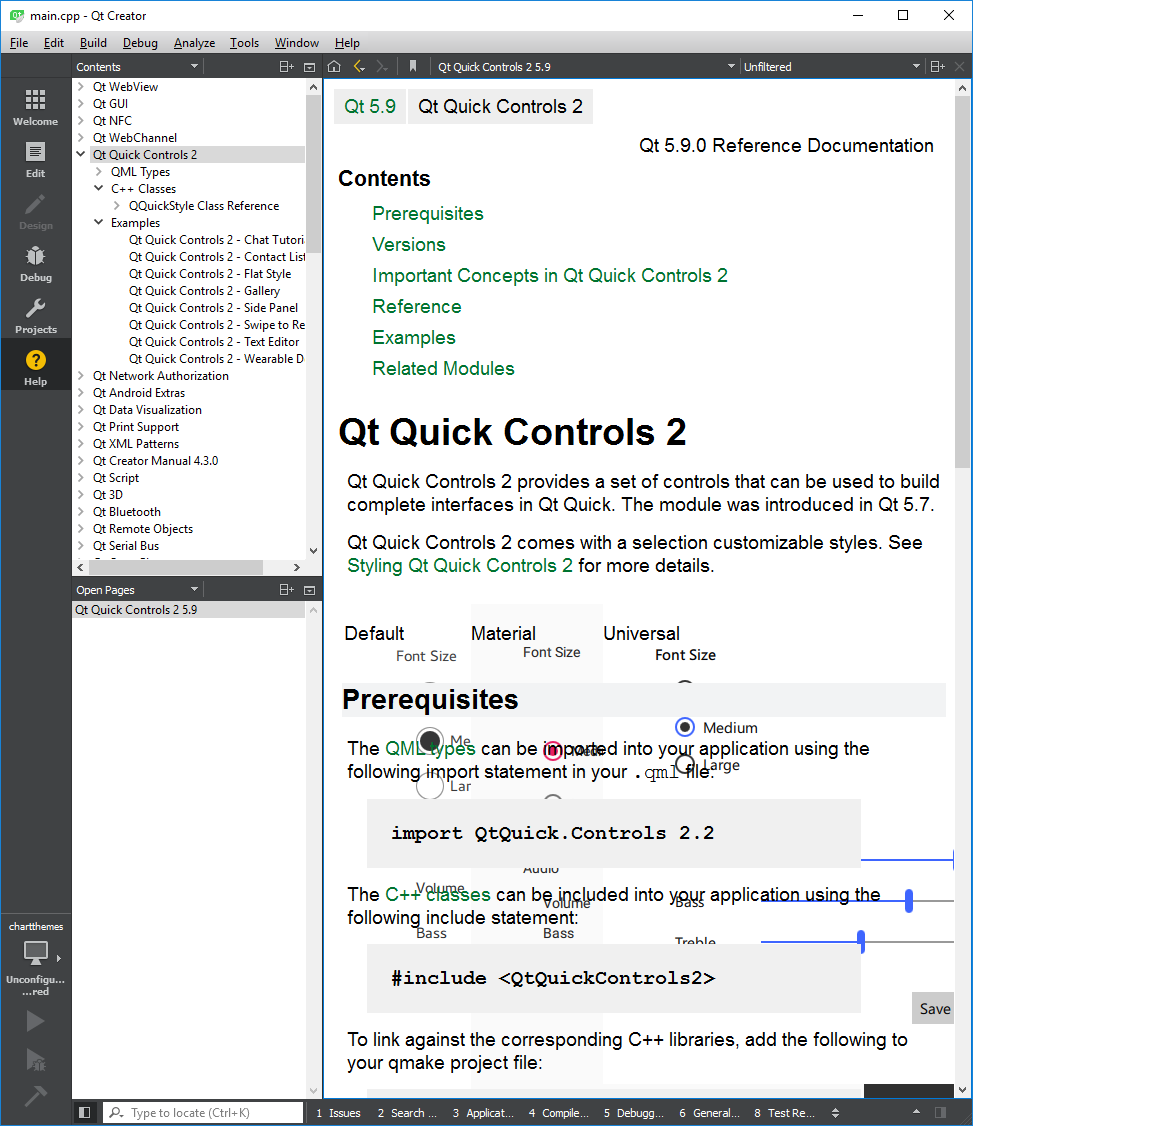Image resolution: width=1152 pixels, height=1126 pixels.
Task: Select the Medium radio button in Universal
Action: [685, 727]
